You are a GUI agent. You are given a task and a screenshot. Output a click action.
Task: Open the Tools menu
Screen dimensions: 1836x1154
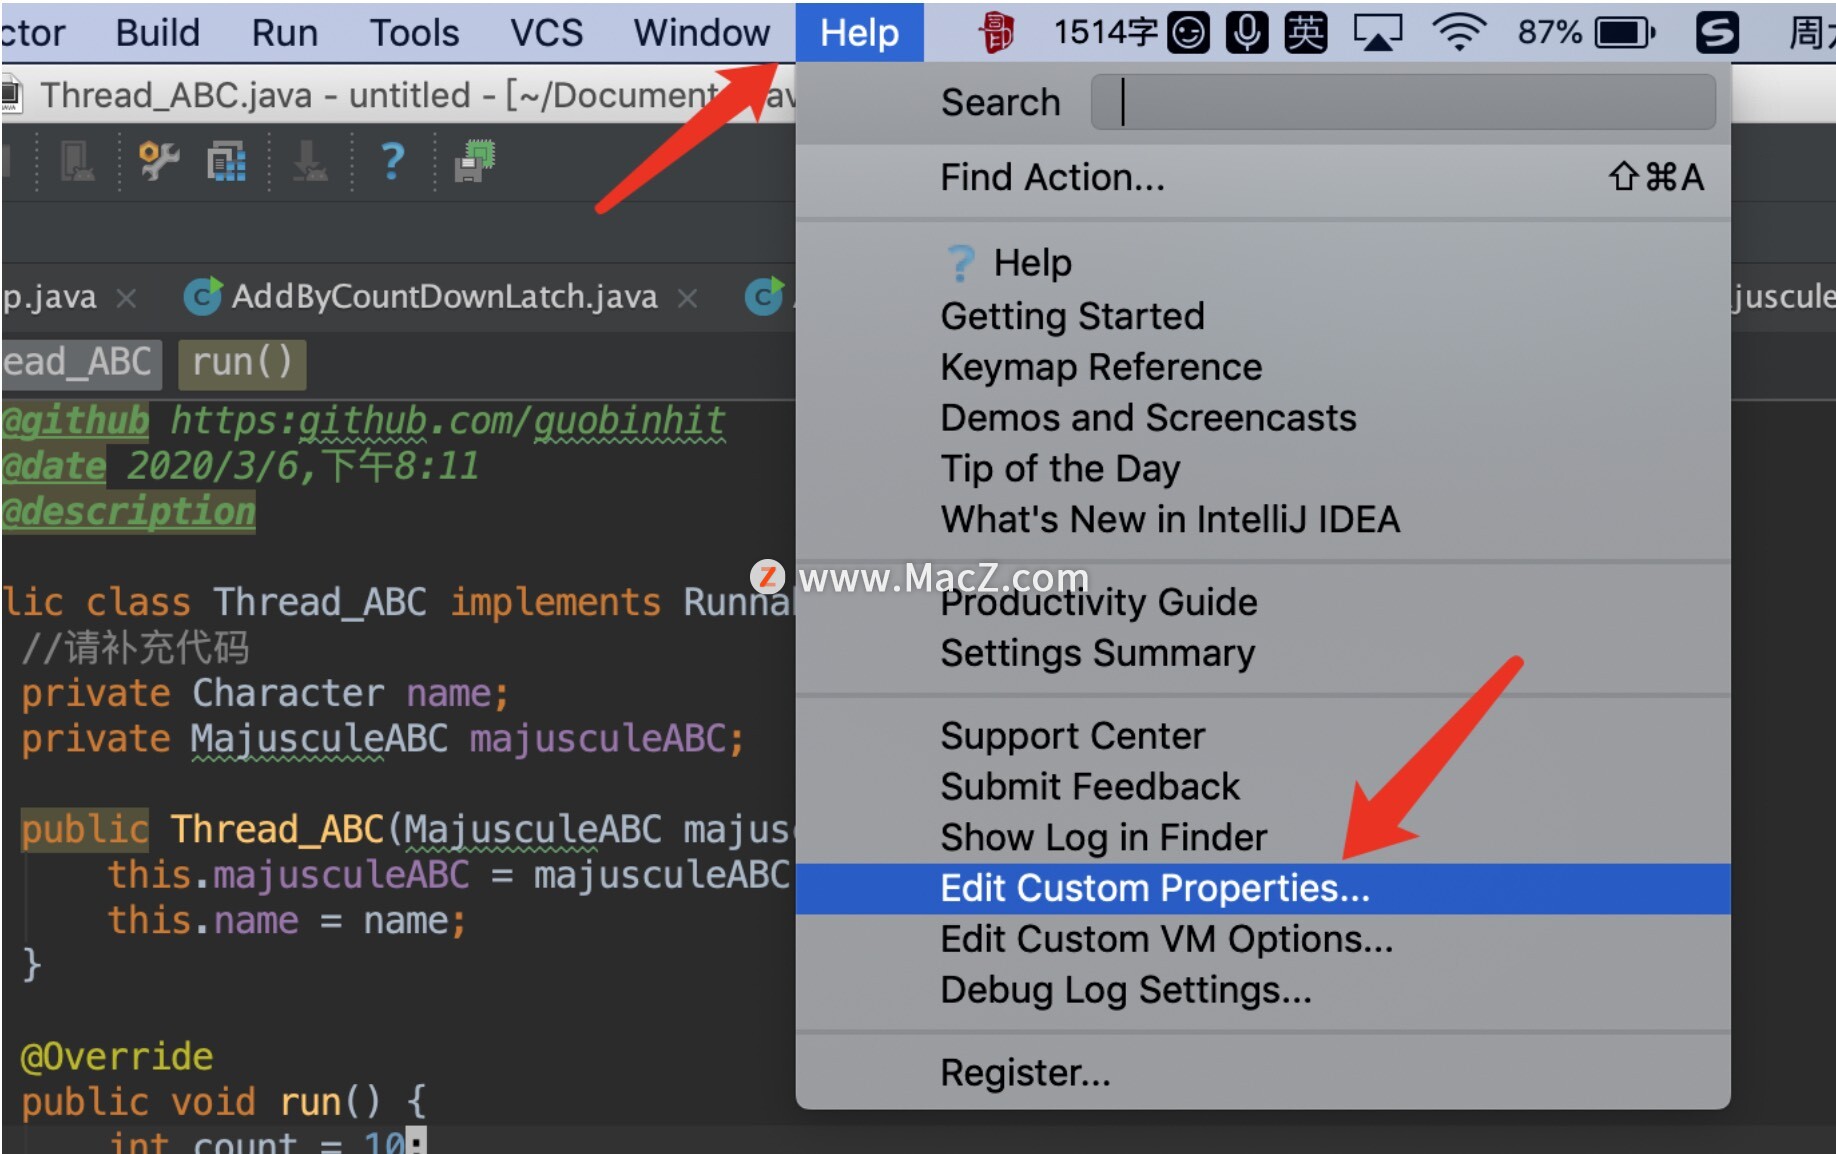point(414,33)
